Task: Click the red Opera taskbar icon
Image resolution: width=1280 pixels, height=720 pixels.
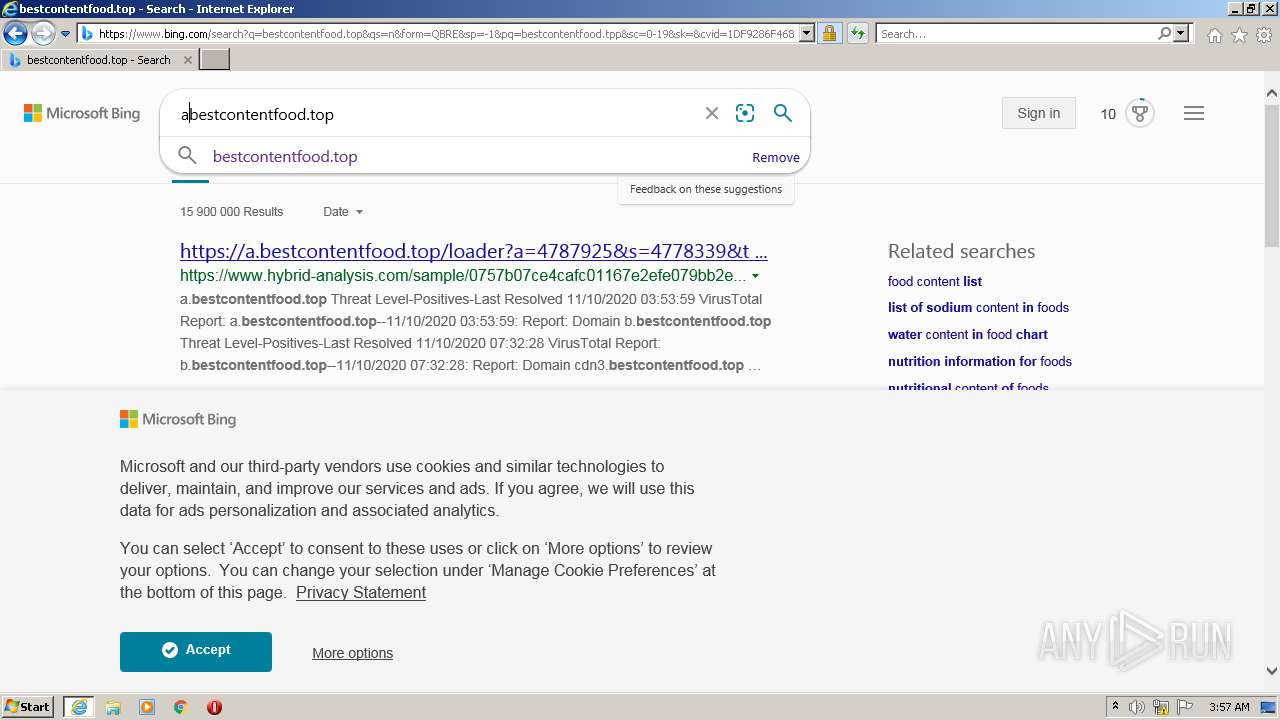Action: (214, 707)
